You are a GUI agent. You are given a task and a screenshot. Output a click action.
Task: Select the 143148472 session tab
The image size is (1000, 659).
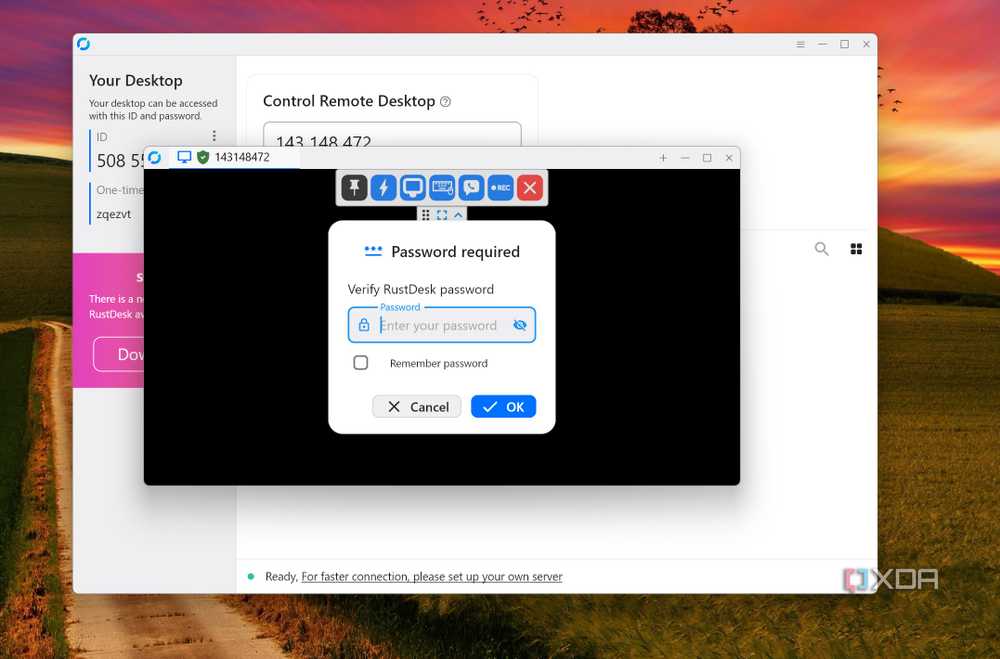(x=233, y=158)
